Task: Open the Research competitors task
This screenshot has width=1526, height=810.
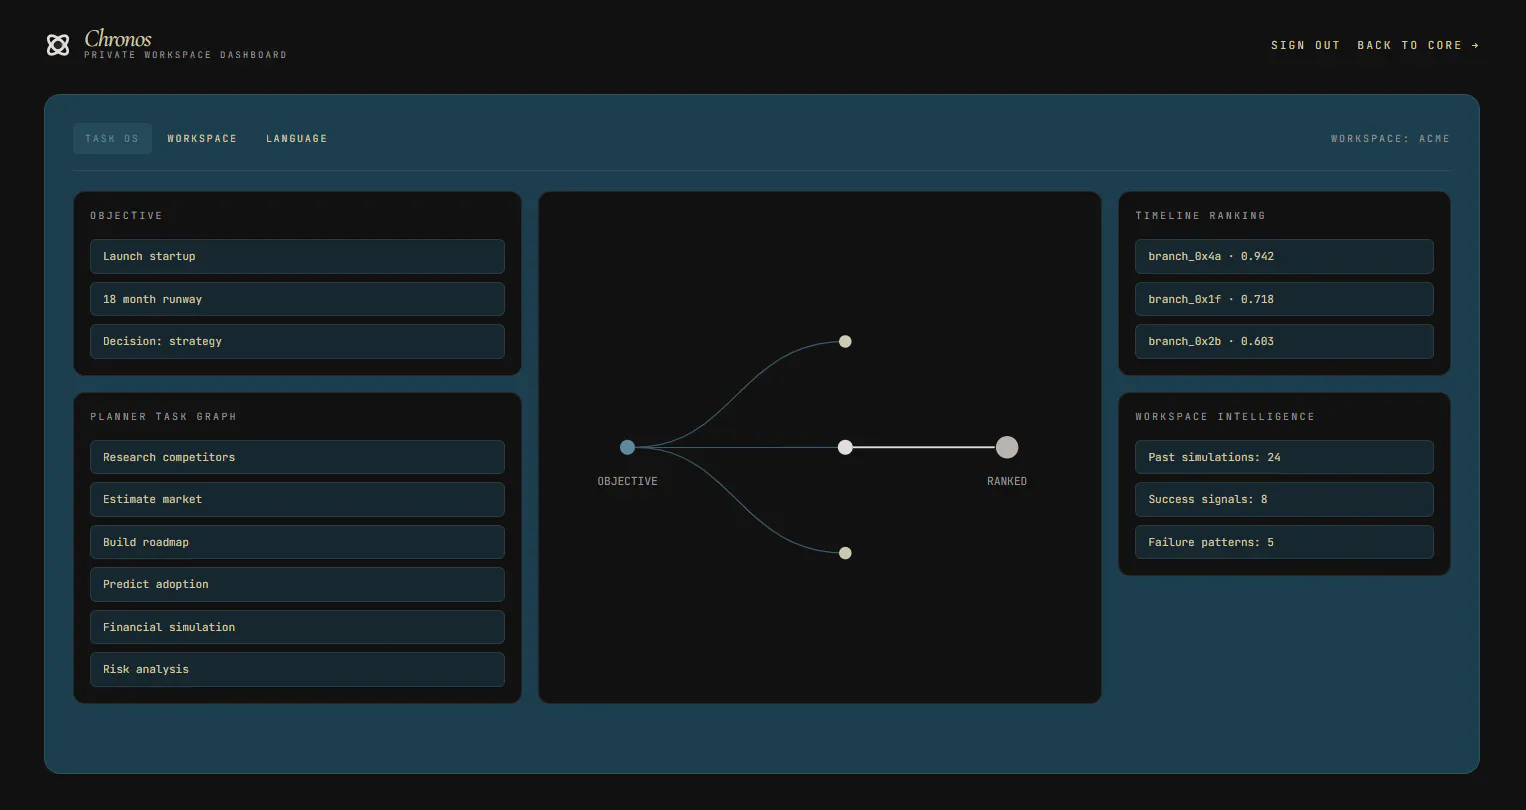Action: tap(297, 457)
